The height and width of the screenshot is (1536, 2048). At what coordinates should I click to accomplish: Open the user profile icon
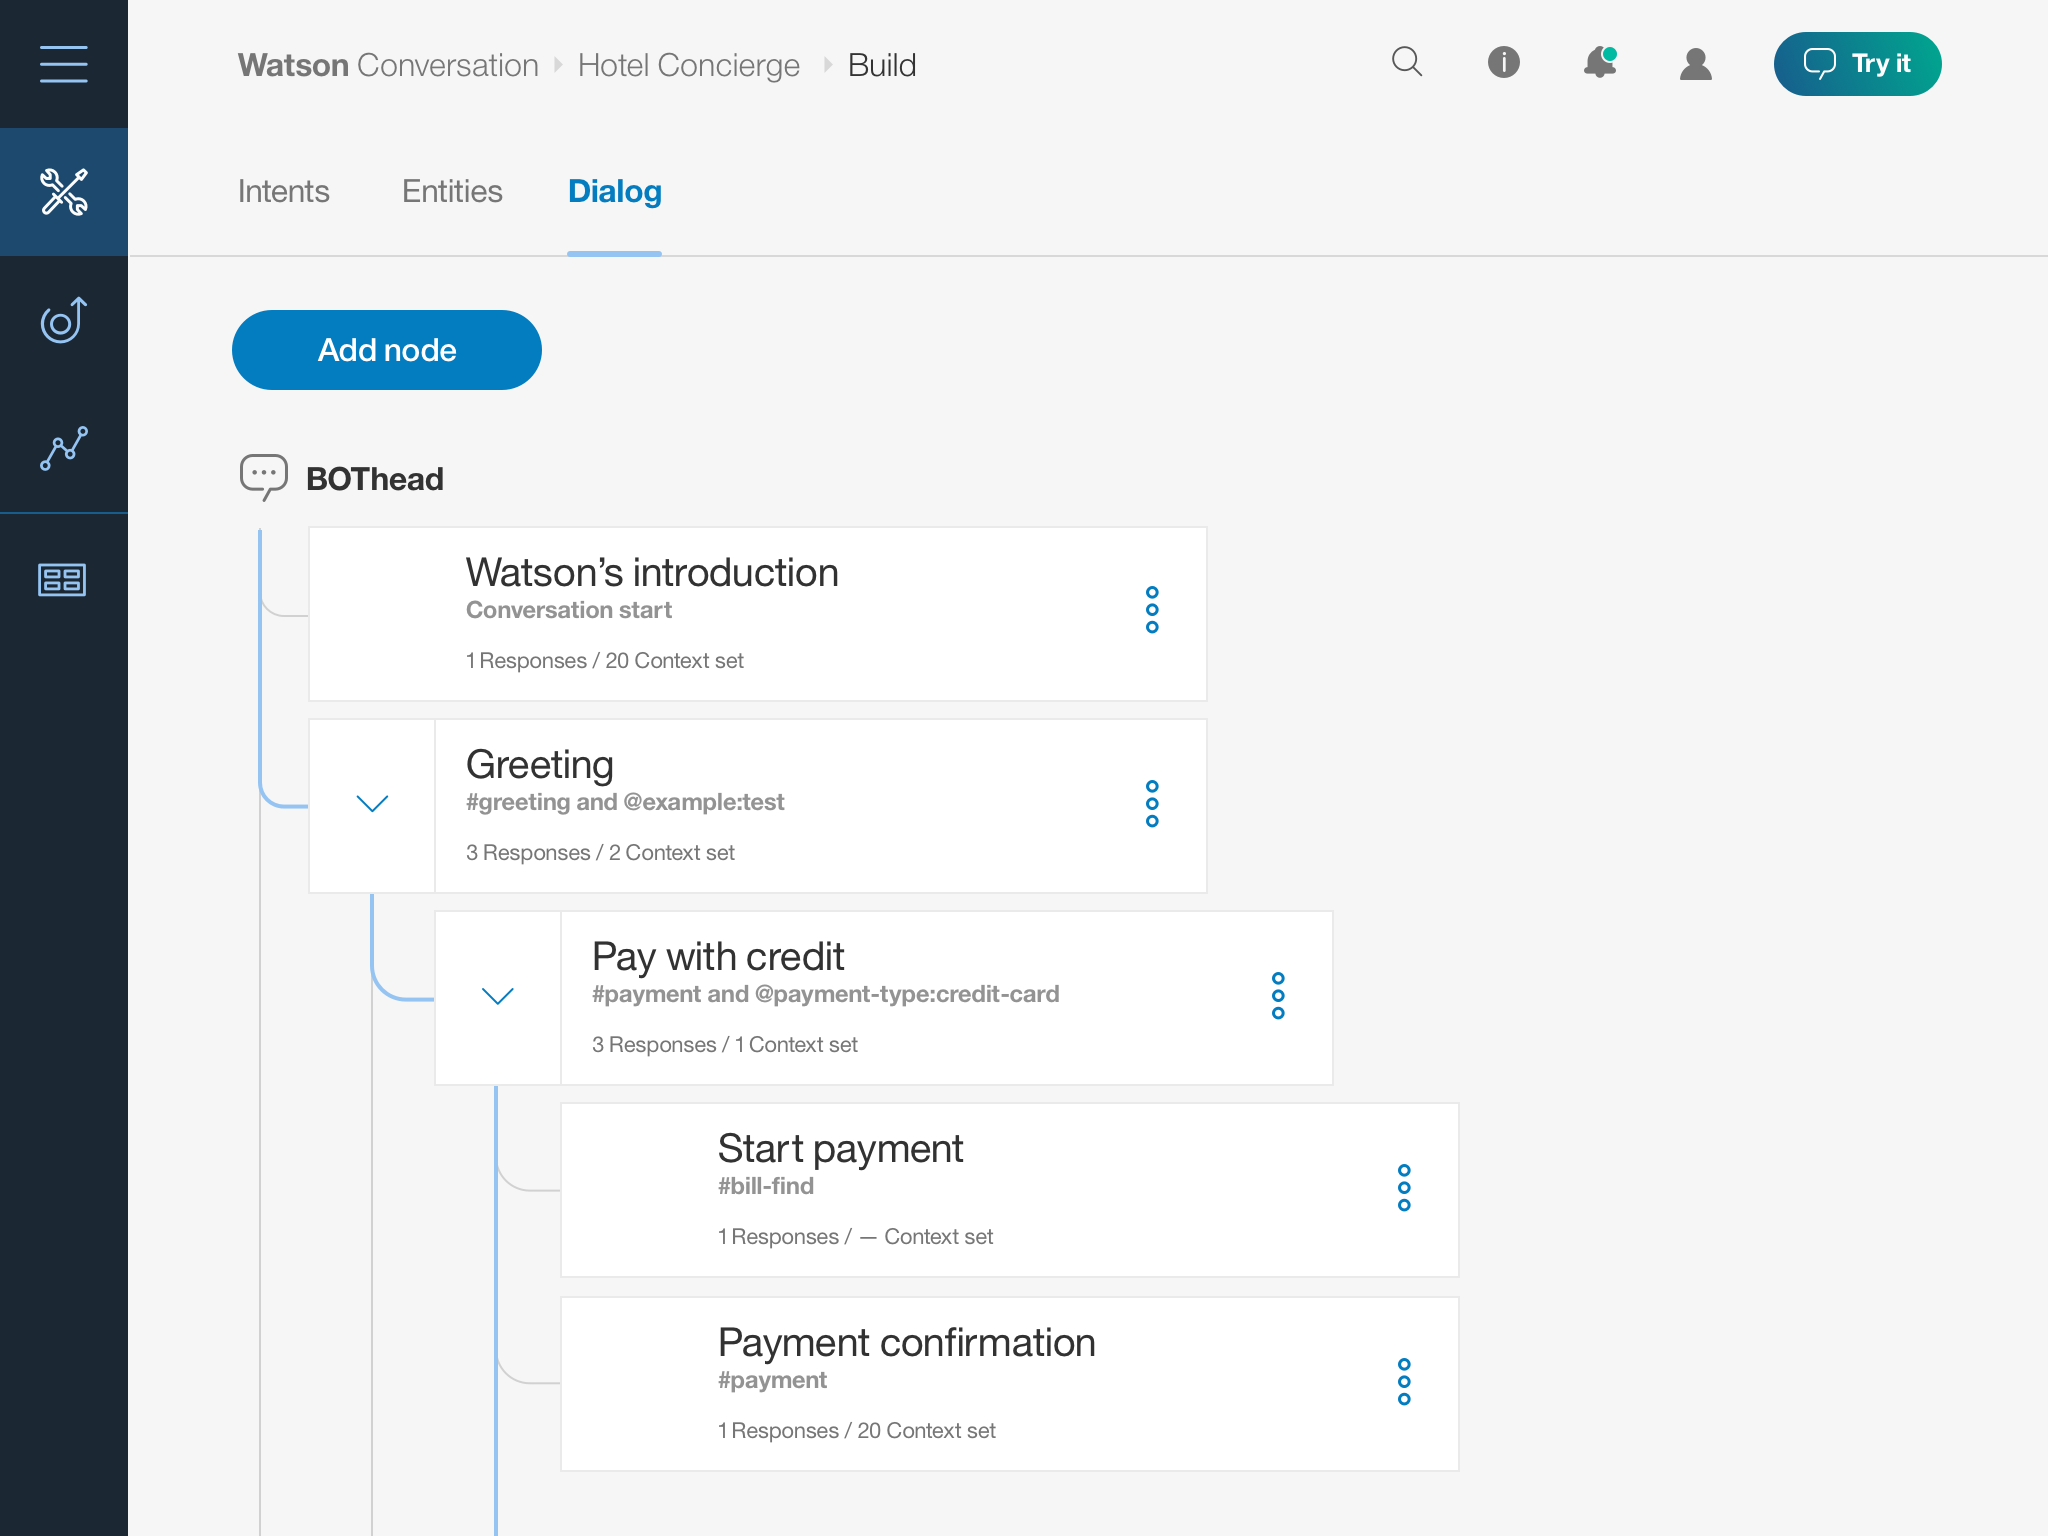1695,64
